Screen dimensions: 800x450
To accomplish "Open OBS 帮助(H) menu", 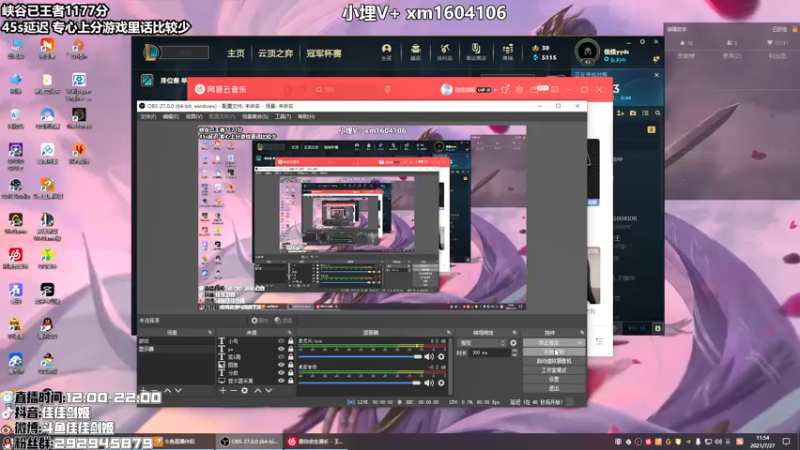I will tap(306, 117).
